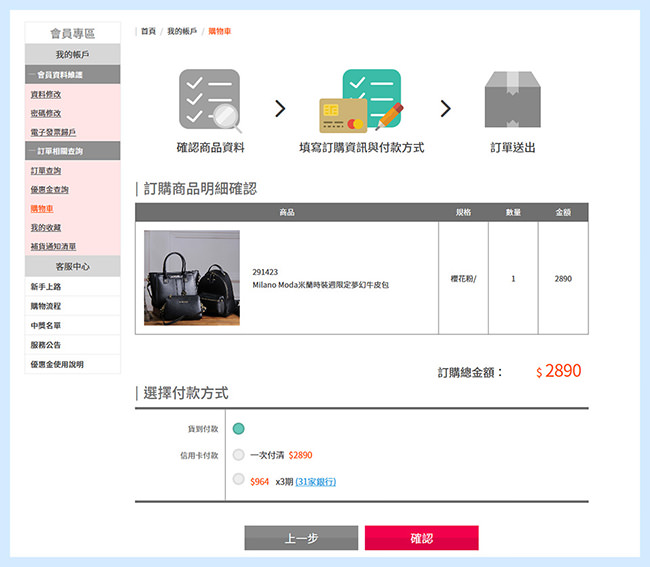Collapse the 訂單相關查詢 sidebar section
The image size is (650, 567).
[x=72, y=151]
